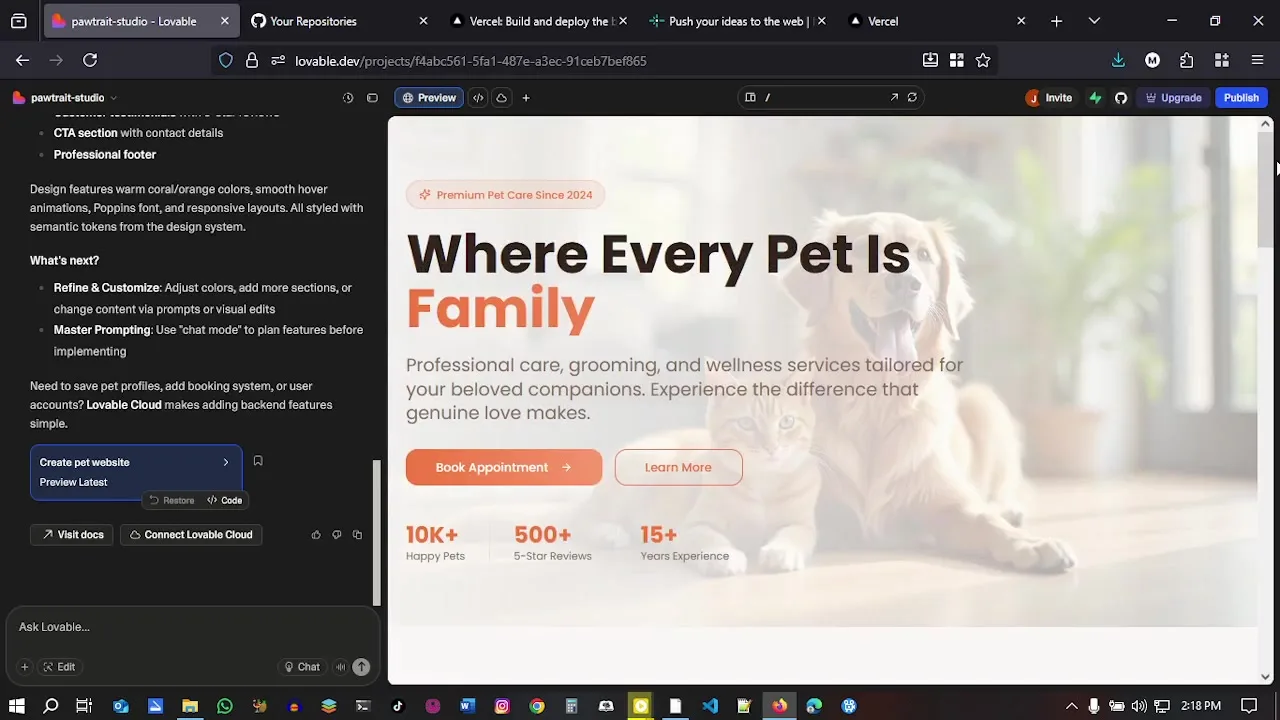Open Windows Start menu

[x=17, y=706]
